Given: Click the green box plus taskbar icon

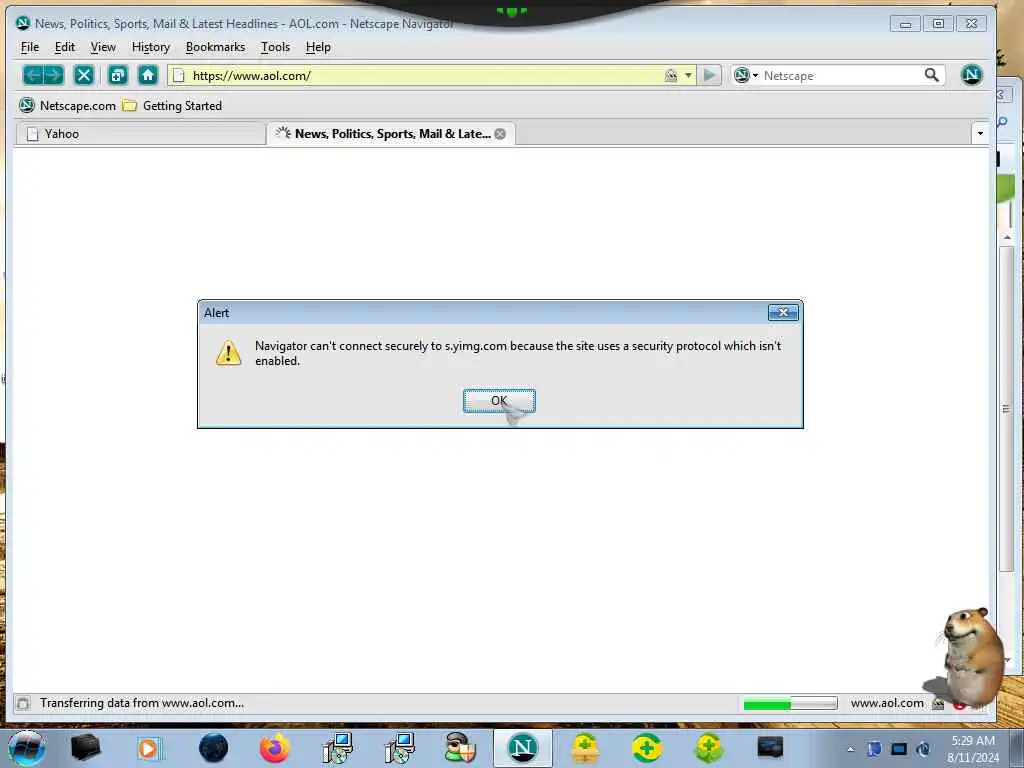Looking at the screenshot, I should [709, 748].
